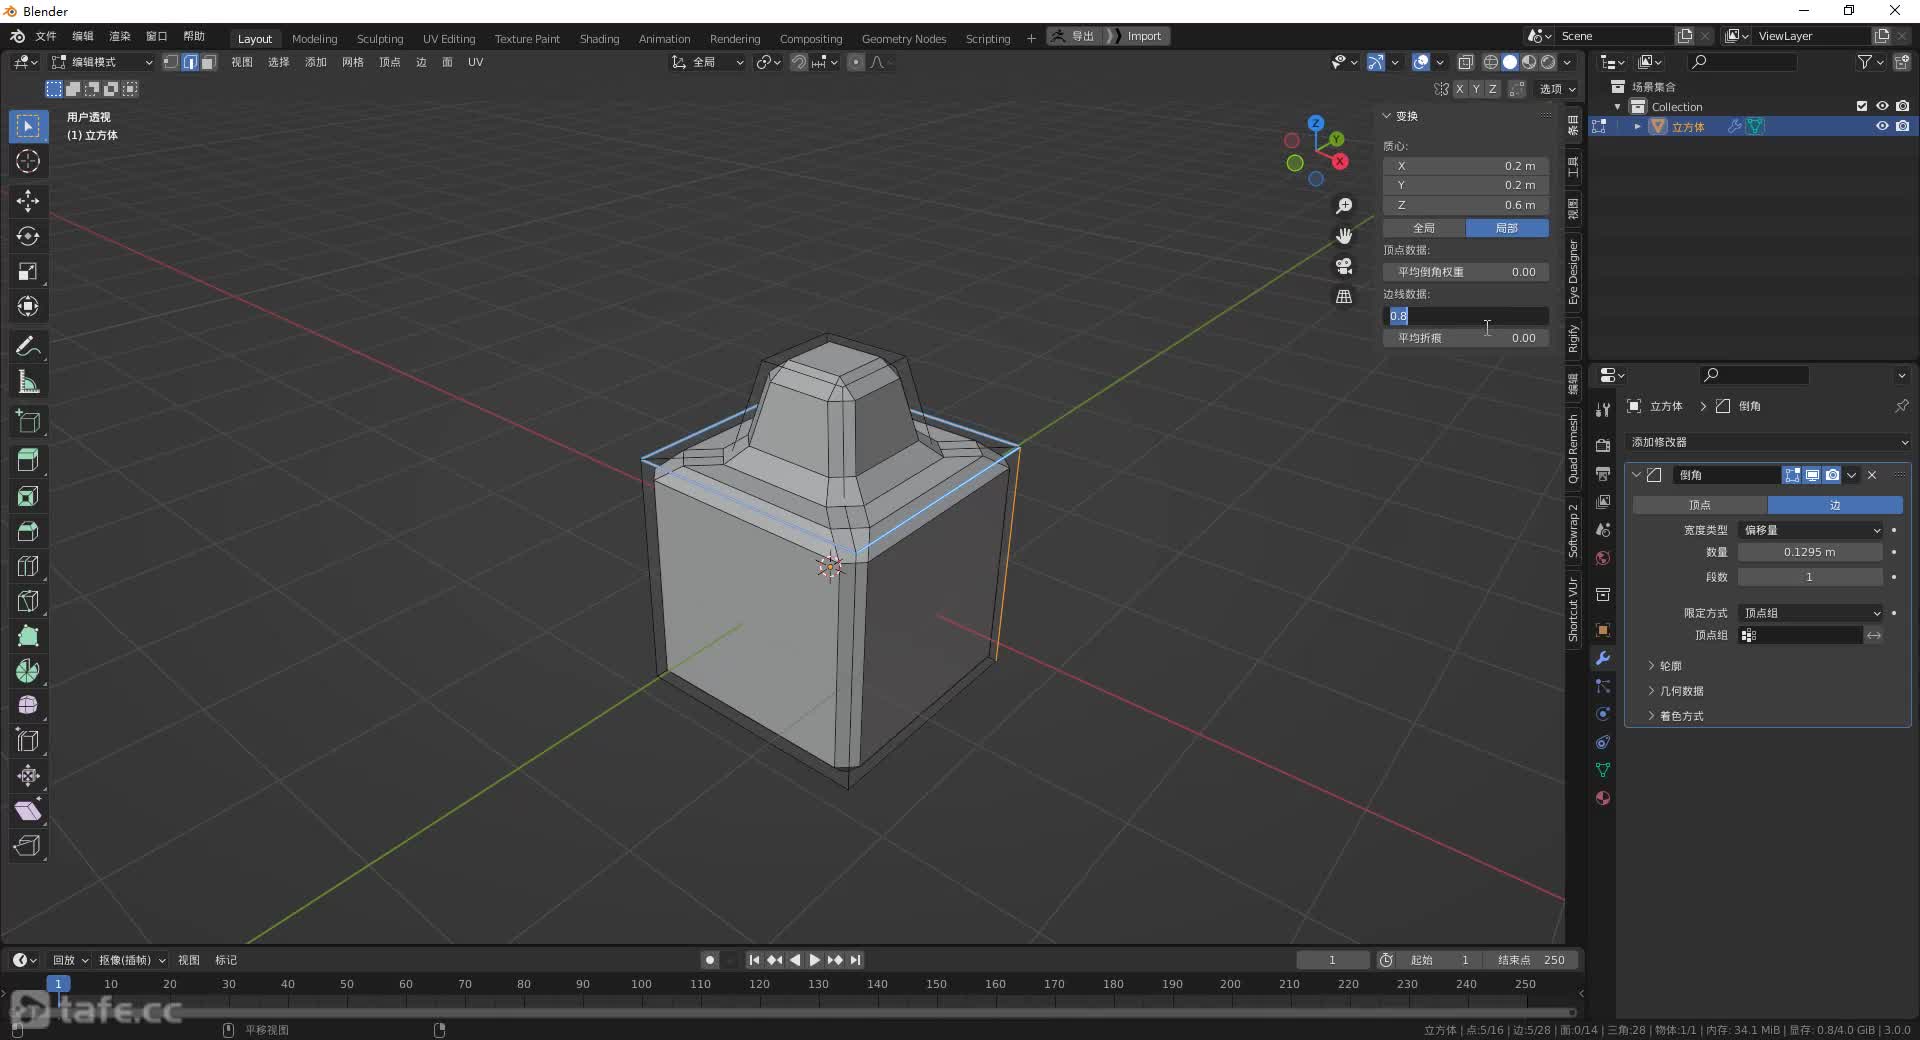Select the Poly Build tool

[28, 636]
